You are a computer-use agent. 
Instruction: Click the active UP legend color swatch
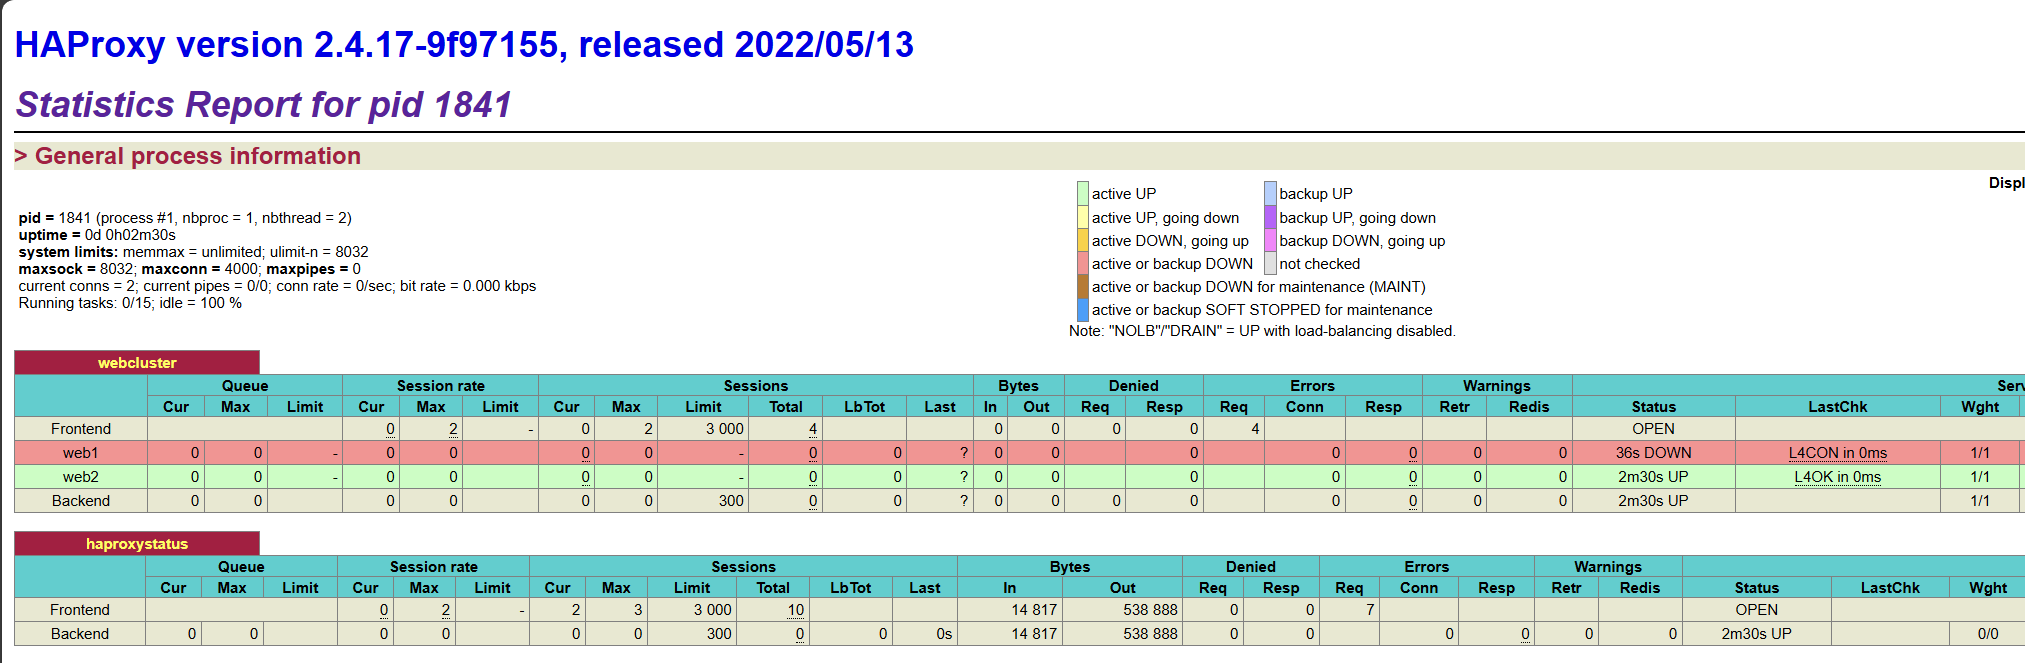[1083, 193]
